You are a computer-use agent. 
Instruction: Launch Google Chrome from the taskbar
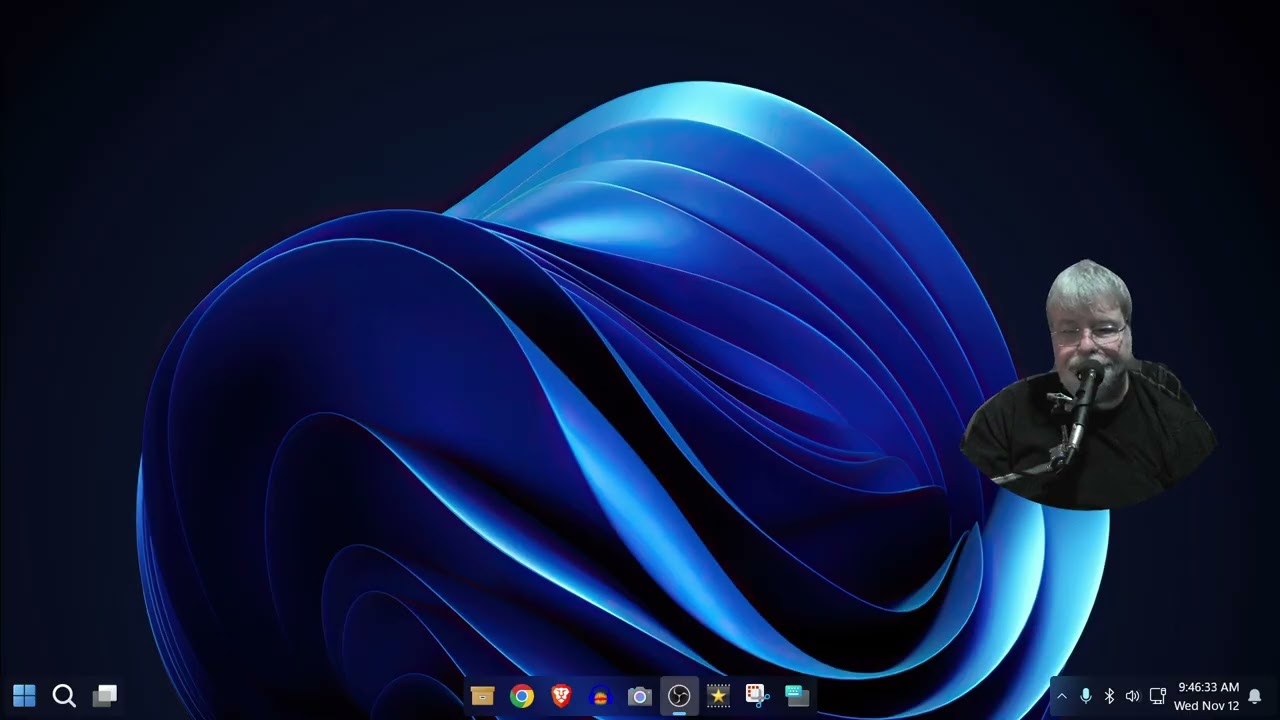pos(522,696)
